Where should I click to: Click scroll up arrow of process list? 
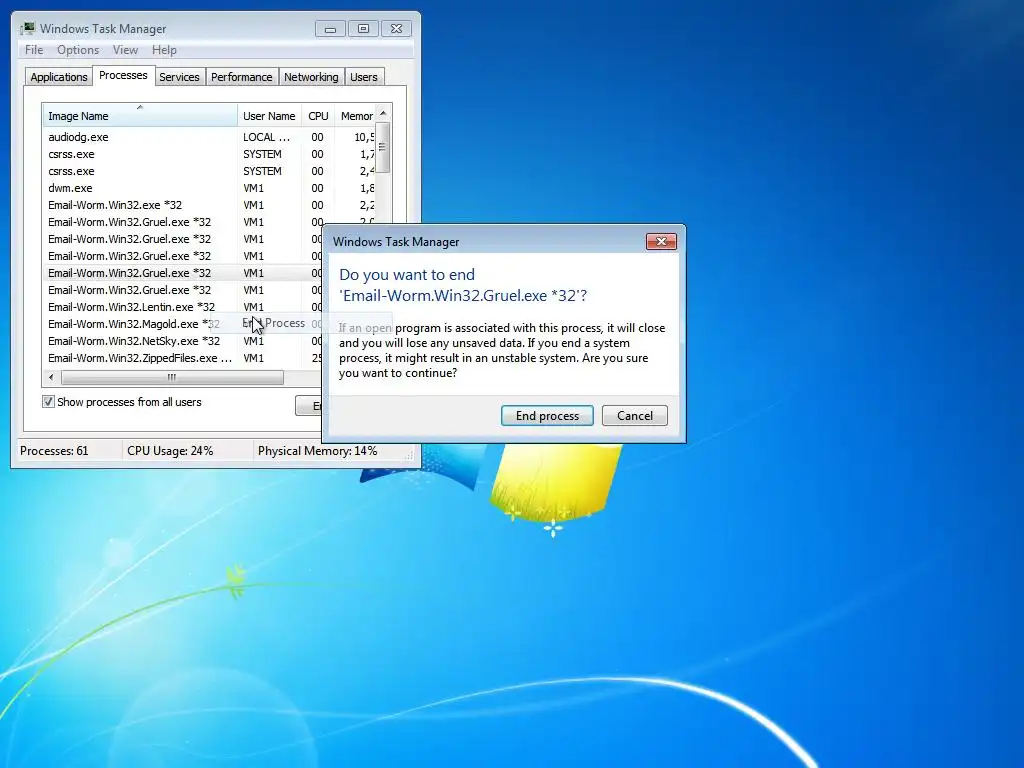coord(383,113)
